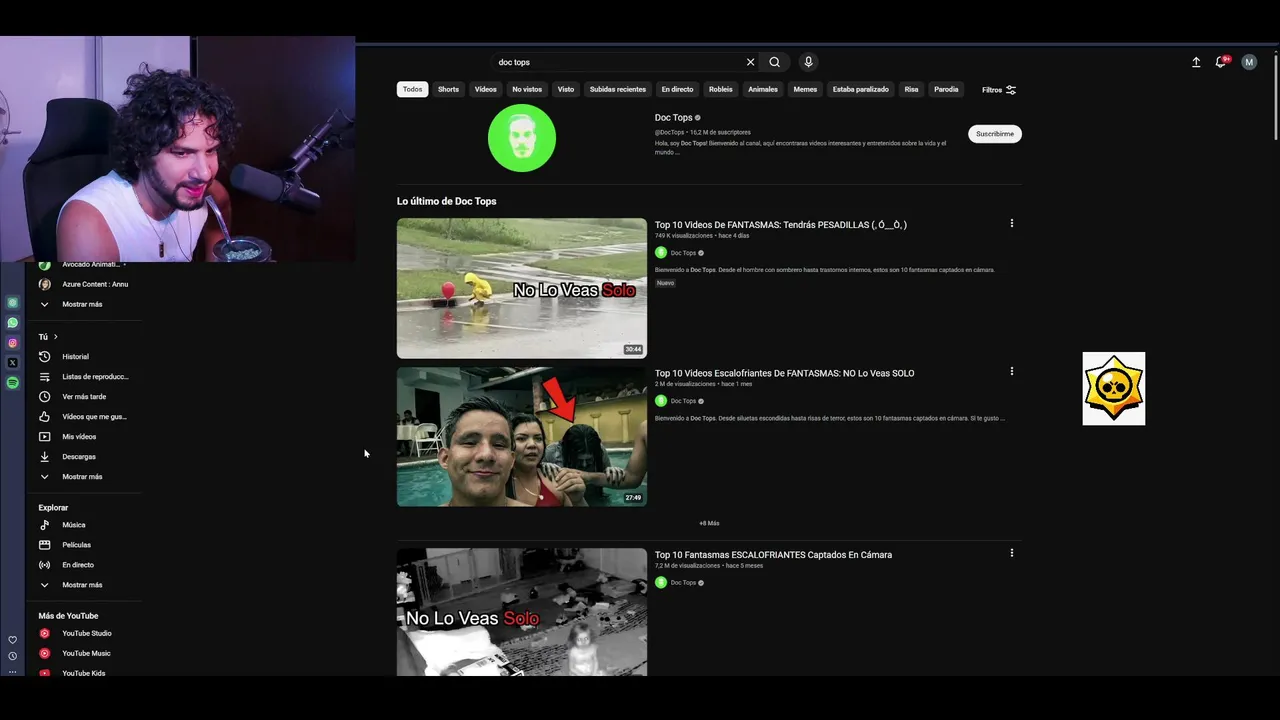Image resolution: width=1280 pixels, height=720 pixels.
Task: Open the Ver más tarde list
Action: [84, 397]
